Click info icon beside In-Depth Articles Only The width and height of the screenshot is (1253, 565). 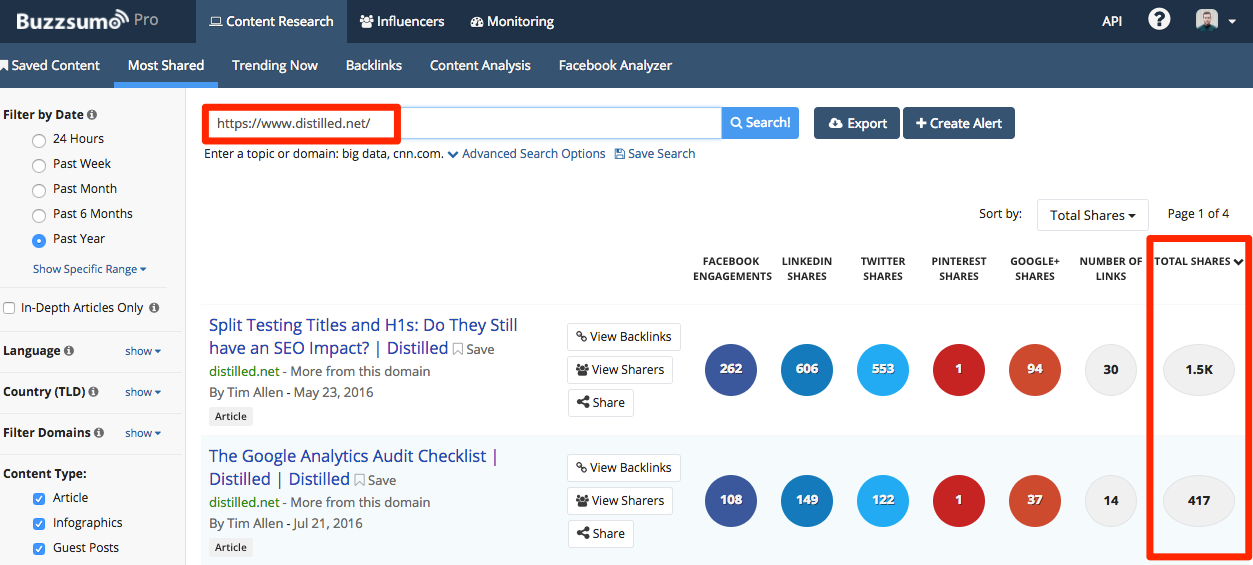pyautogui.click(x=154, y=308)
